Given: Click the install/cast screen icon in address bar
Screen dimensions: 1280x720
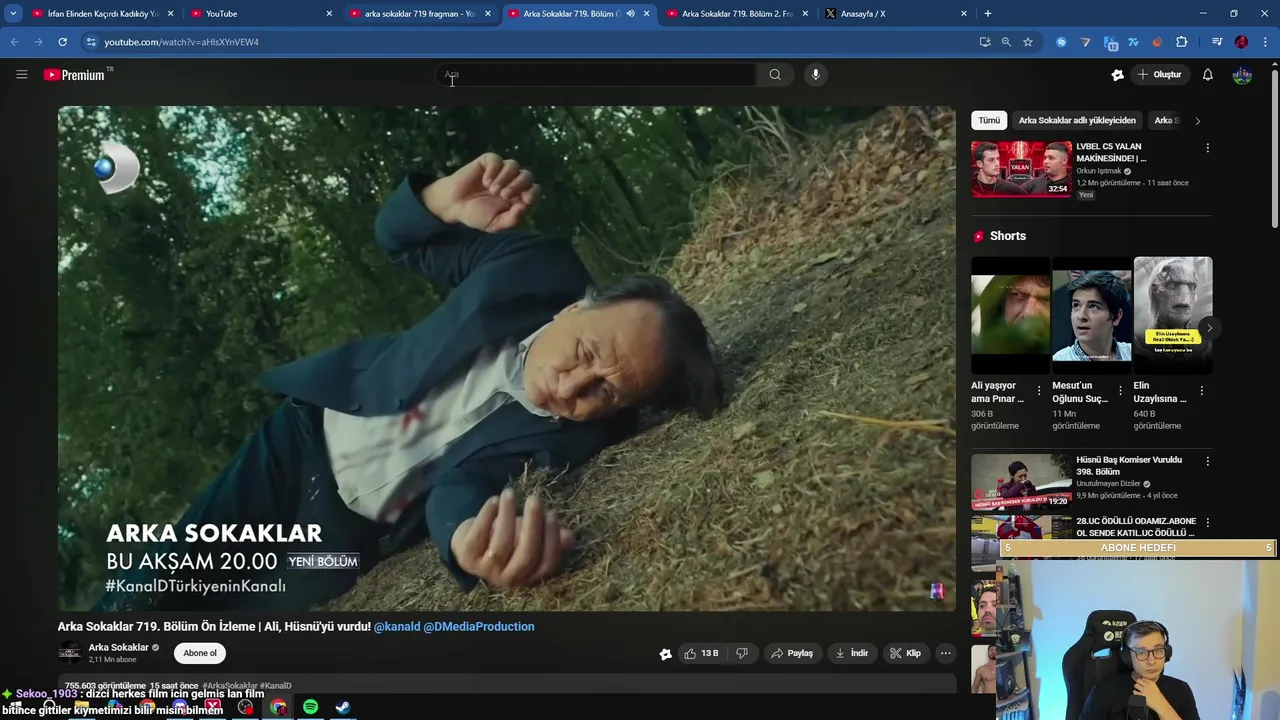Looking at the screenshot, I should click(x=985, y=42).
